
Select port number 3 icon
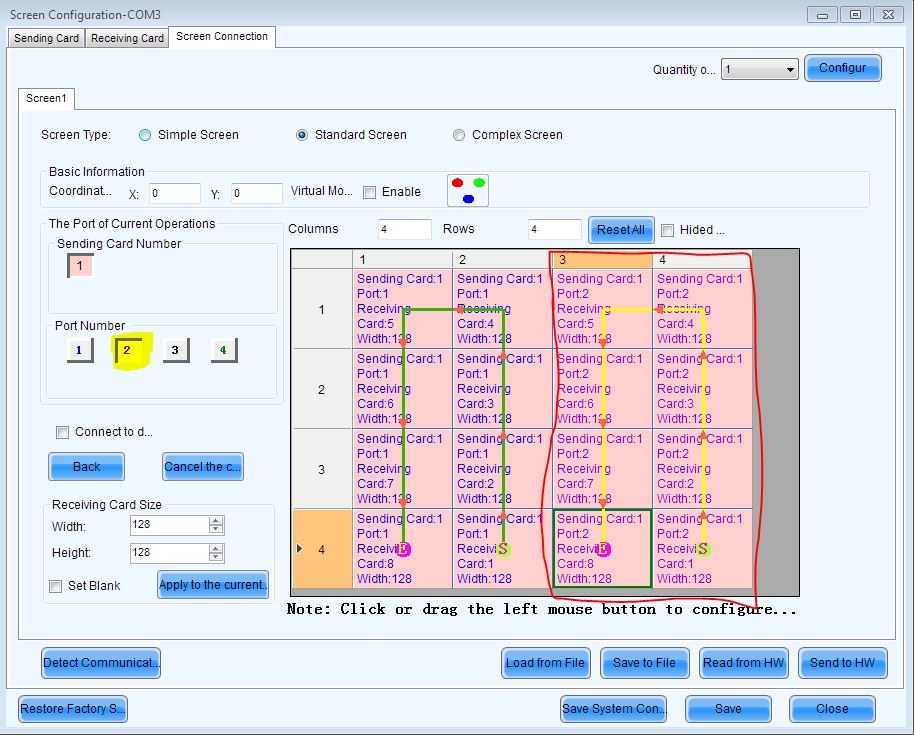pyautogui.click(x=175, y=350)
